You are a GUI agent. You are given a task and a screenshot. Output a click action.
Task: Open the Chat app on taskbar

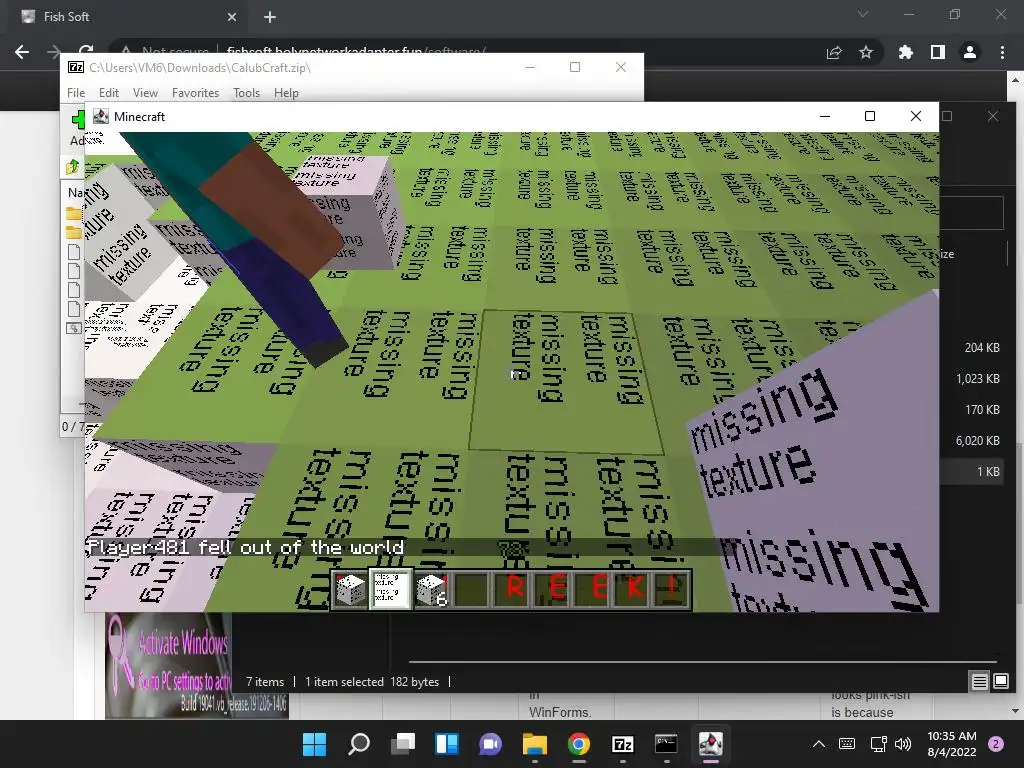click(490, 744)
